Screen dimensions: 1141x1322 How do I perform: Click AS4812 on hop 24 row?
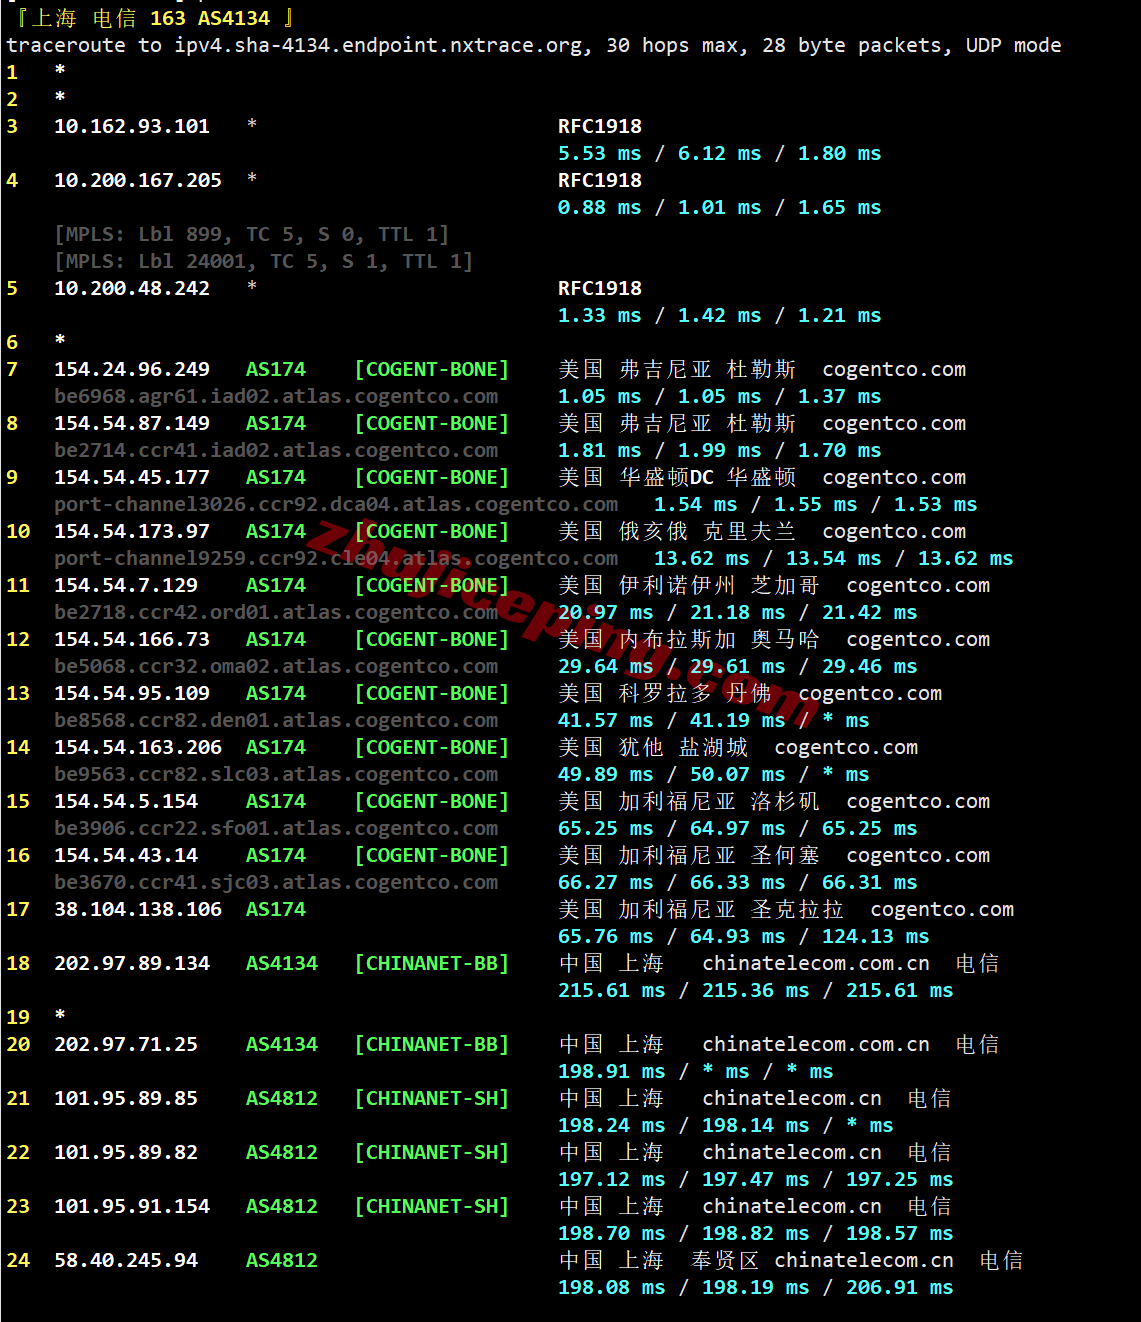282,1260
